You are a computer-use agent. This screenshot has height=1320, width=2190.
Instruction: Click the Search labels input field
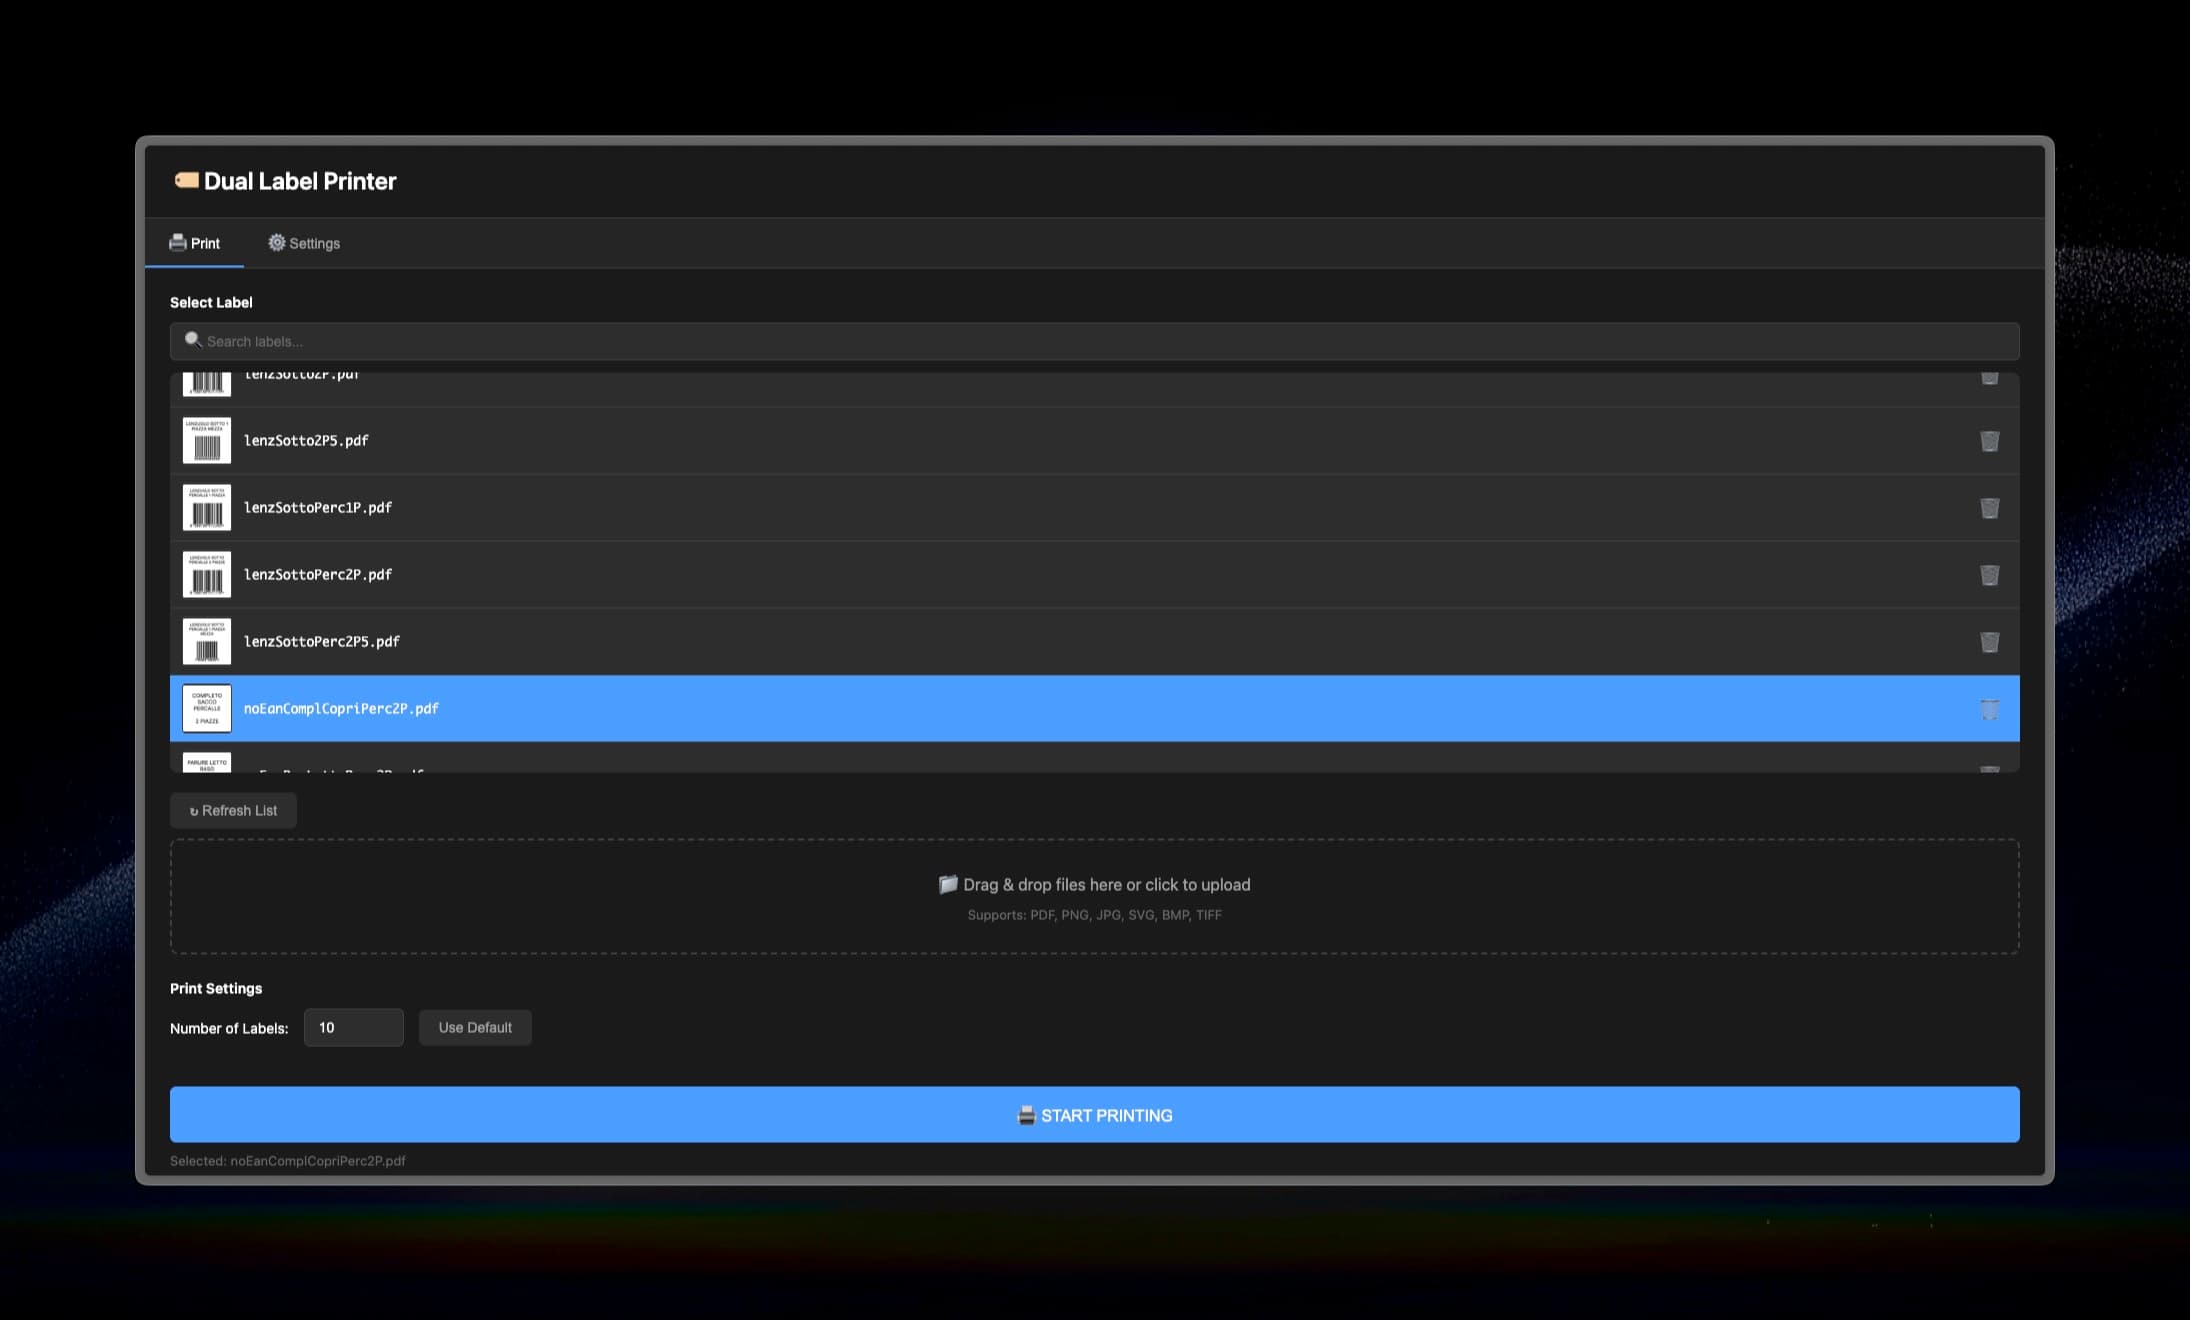1094,341
